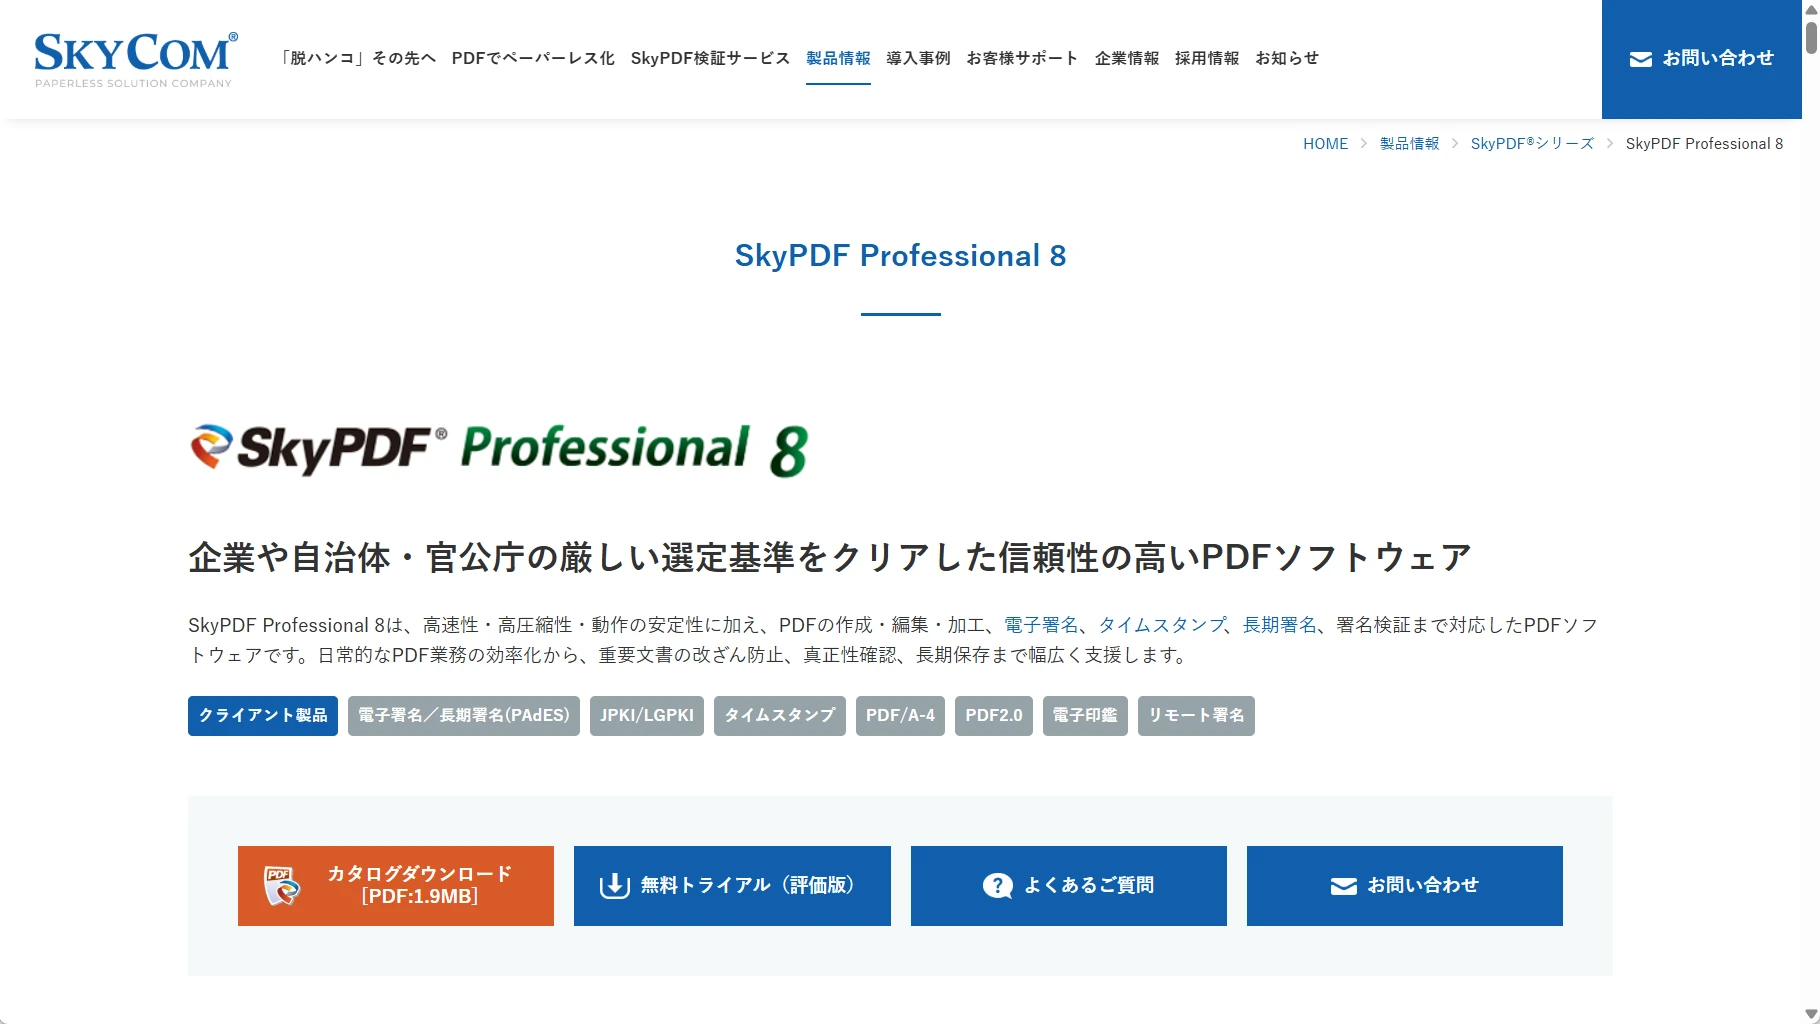The width and height of the screenshot is (1820, 1024).
Task: Click the lower お問い合わせ button
Action: (1405, 886)
